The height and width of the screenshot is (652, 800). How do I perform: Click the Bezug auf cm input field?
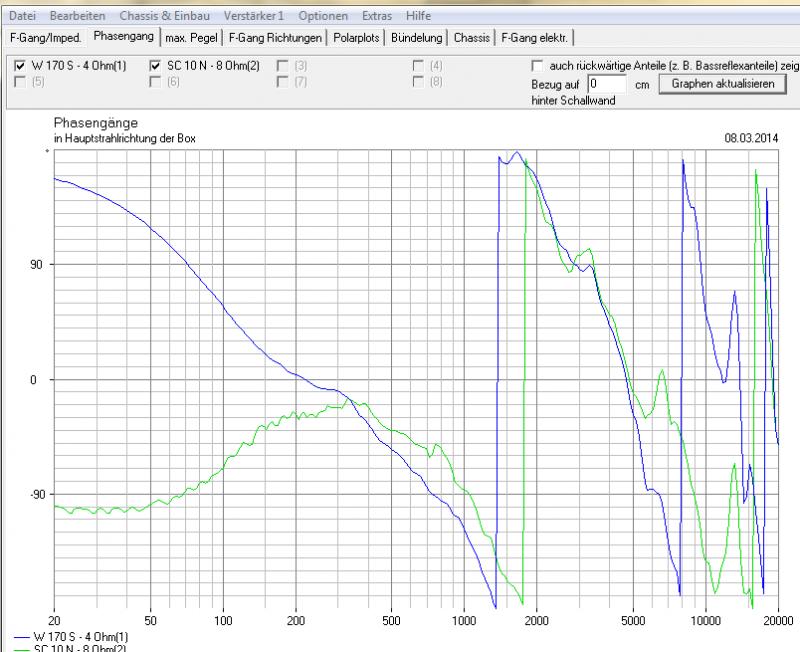pyautogui.click(x=607, y=85)
